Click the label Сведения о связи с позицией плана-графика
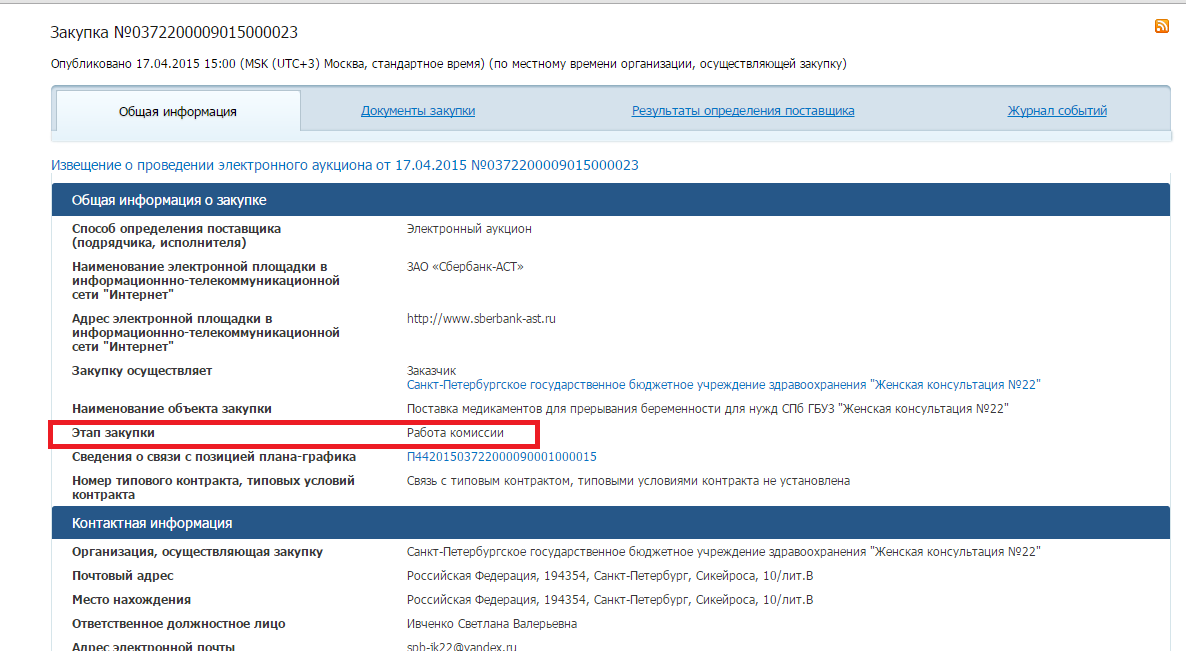The height and width of the screenshot is (651, 1186). (x=213, y=457)
